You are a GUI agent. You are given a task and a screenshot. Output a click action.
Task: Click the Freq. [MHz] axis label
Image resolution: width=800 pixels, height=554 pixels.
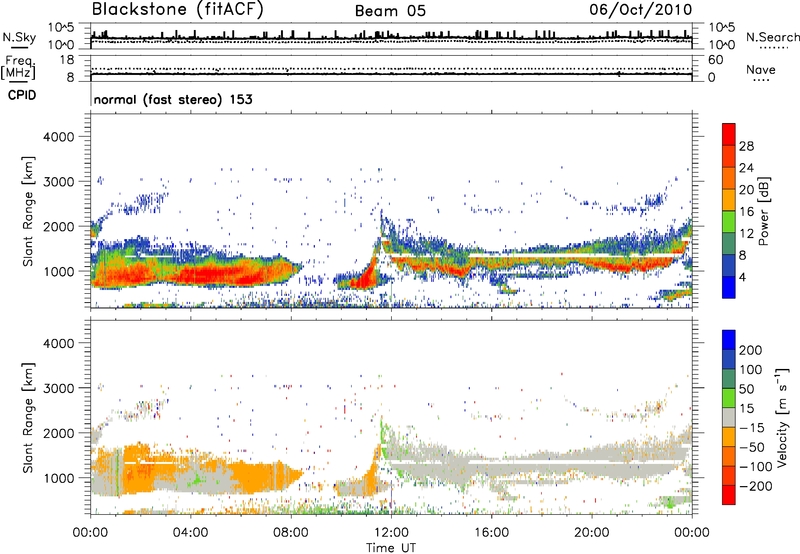18,67
